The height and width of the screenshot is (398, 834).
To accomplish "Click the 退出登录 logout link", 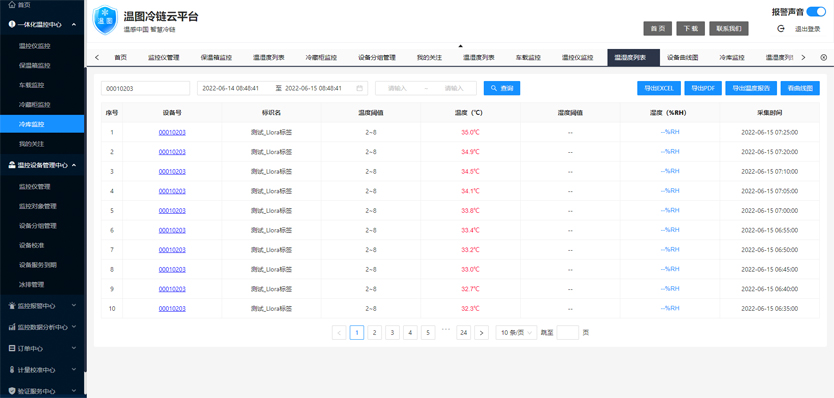I will pyautogui.click(x=807, y=29).
